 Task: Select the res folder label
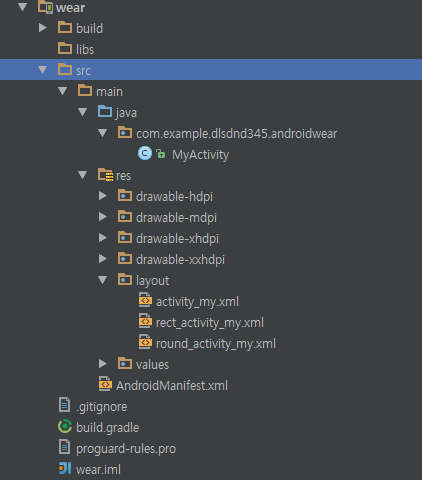click(x=123, y=176)
